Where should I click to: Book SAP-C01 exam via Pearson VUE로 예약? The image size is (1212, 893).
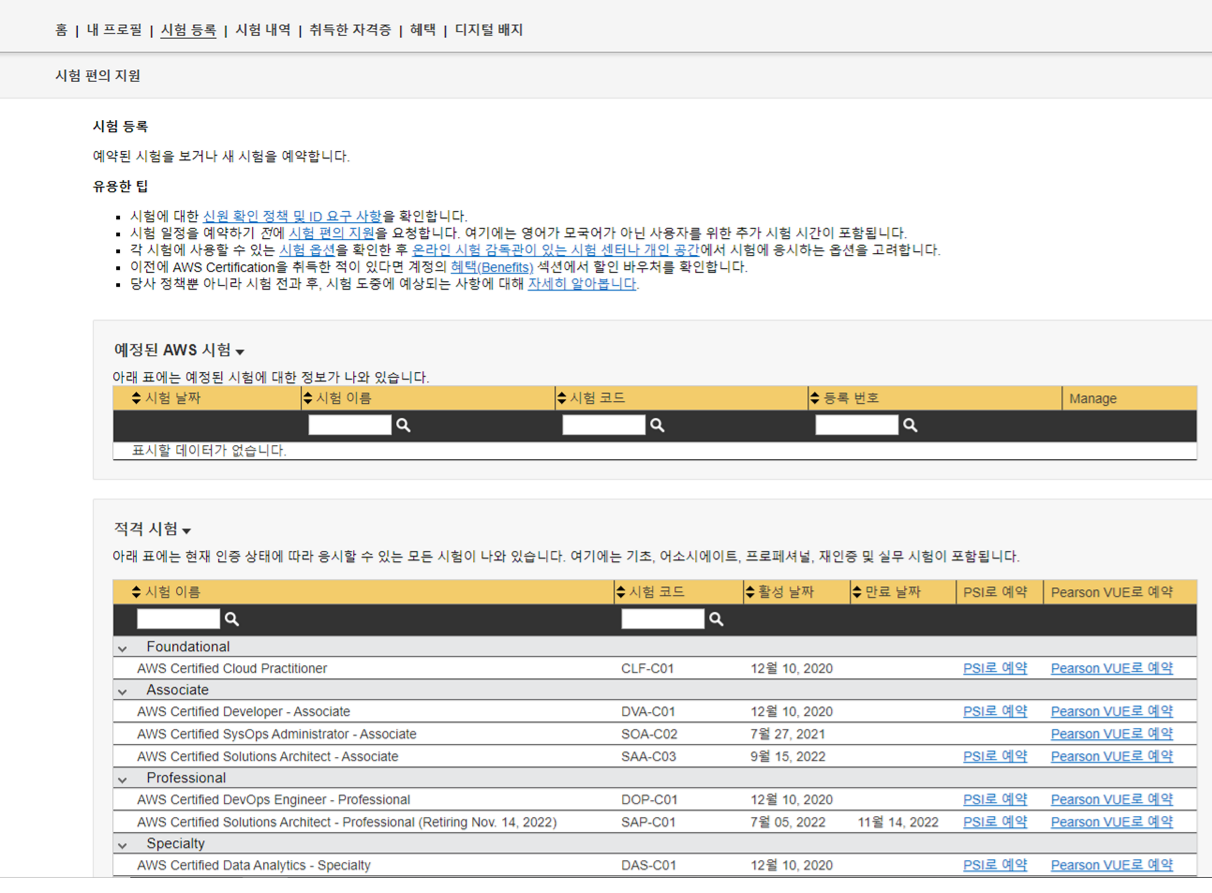(x=1112, y=822)
